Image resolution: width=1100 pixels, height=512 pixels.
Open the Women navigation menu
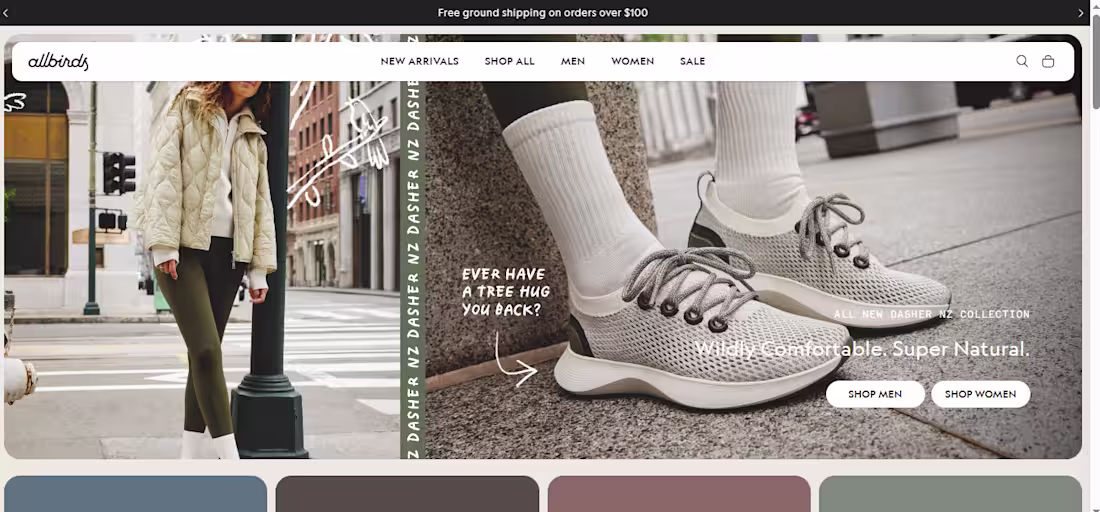[632, 61]
